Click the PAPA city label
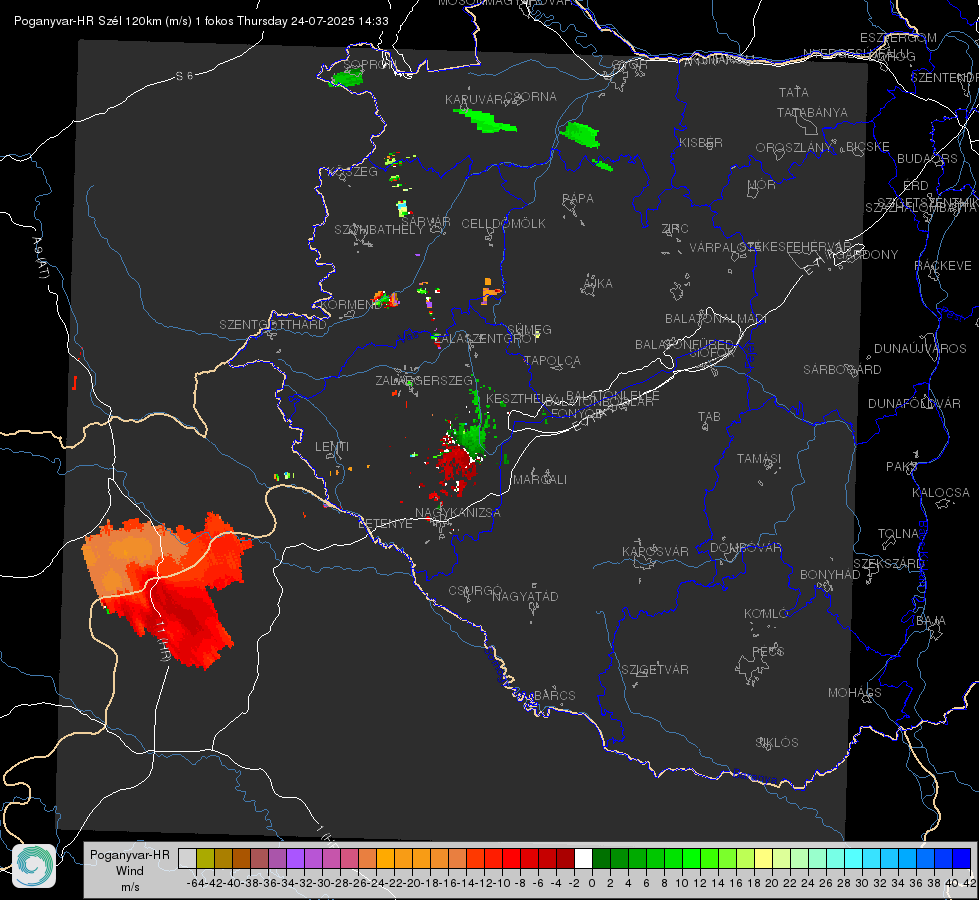 coord(578,199)
